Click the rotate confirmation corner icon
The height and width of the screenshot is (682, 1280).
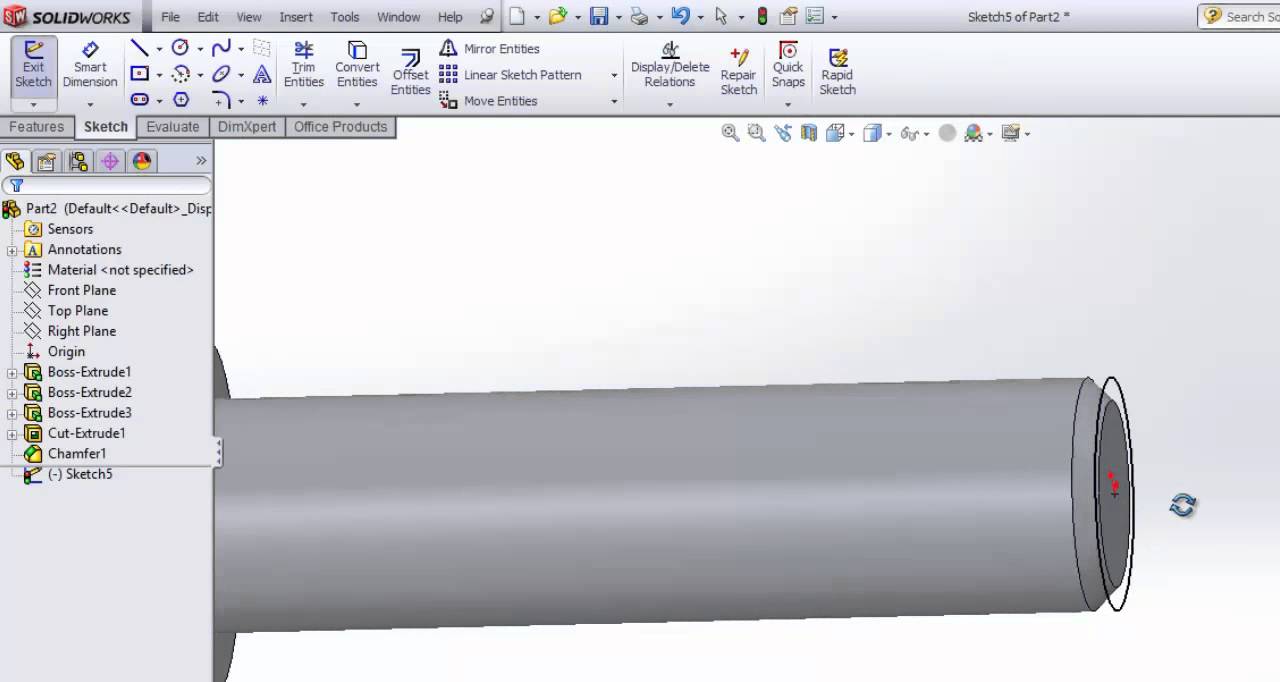pos(1182,505)
